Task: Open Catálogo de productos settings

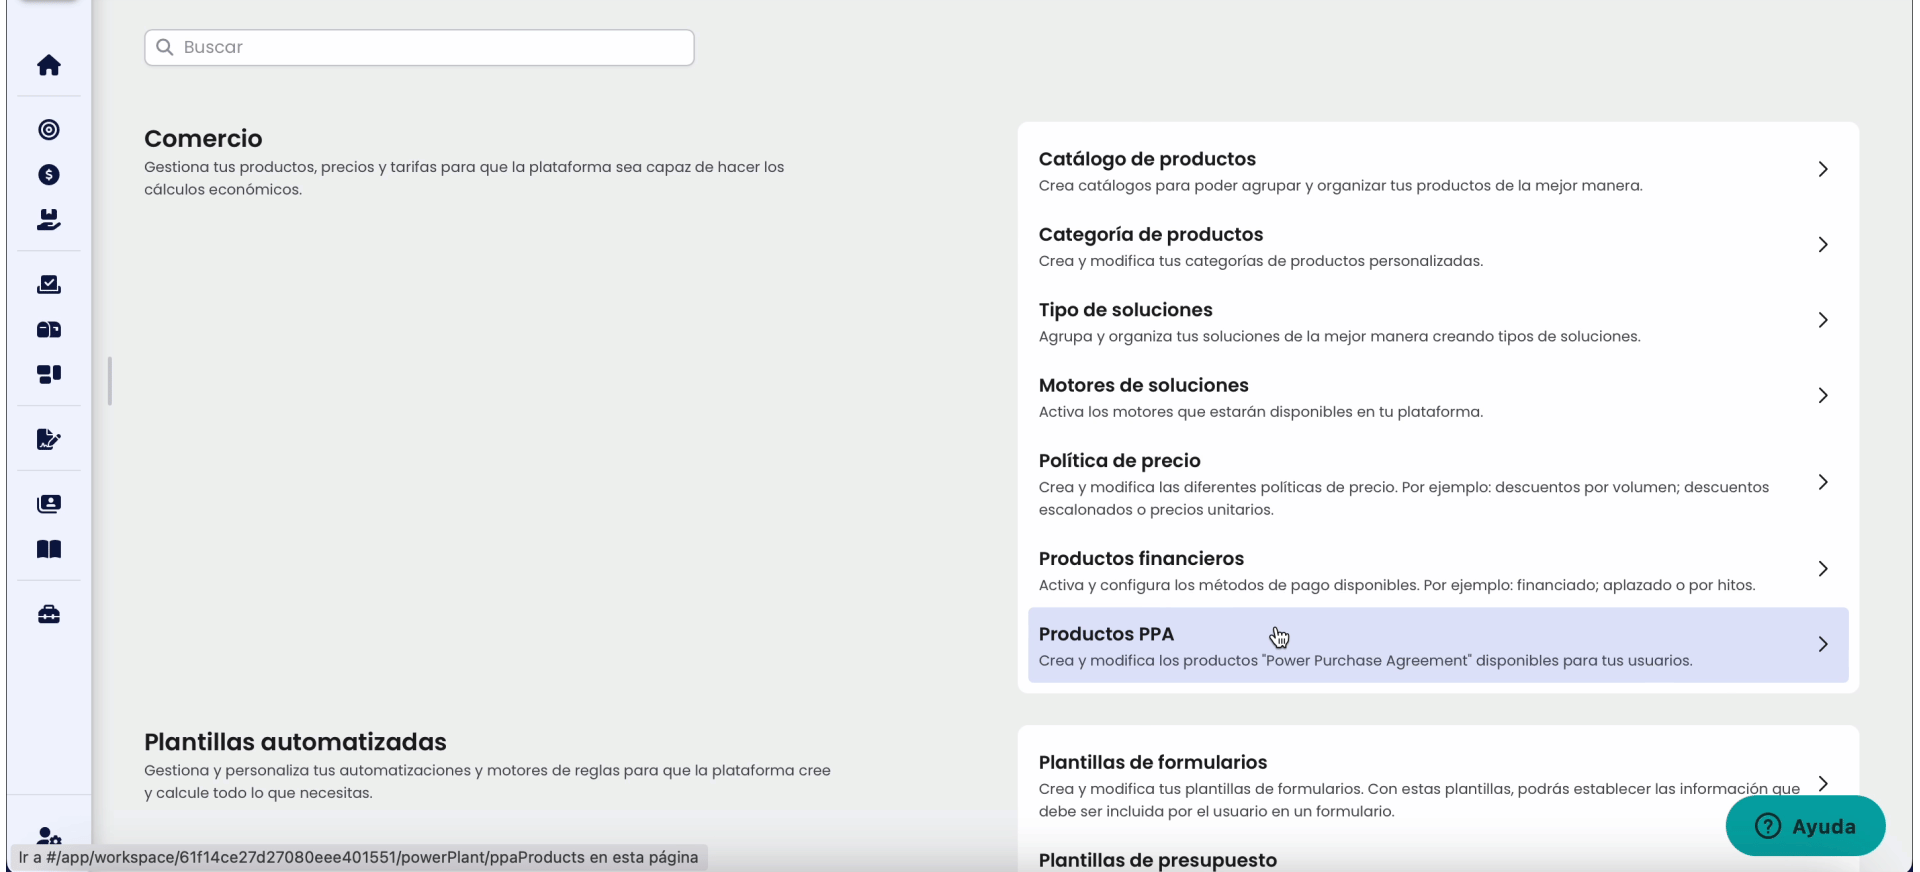Action: coord(1438,170)
